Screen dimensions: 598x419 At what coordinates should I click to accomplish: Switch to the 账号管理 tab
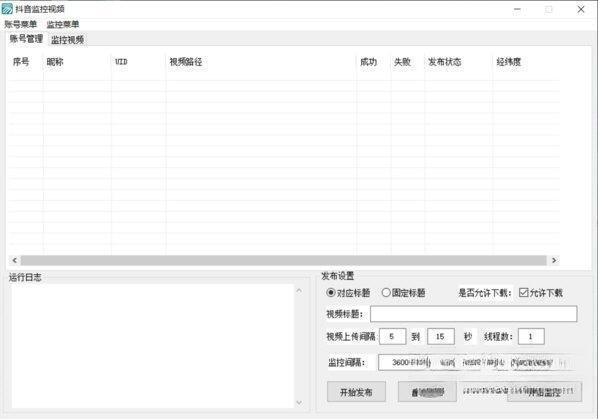[x=26, y=39]
